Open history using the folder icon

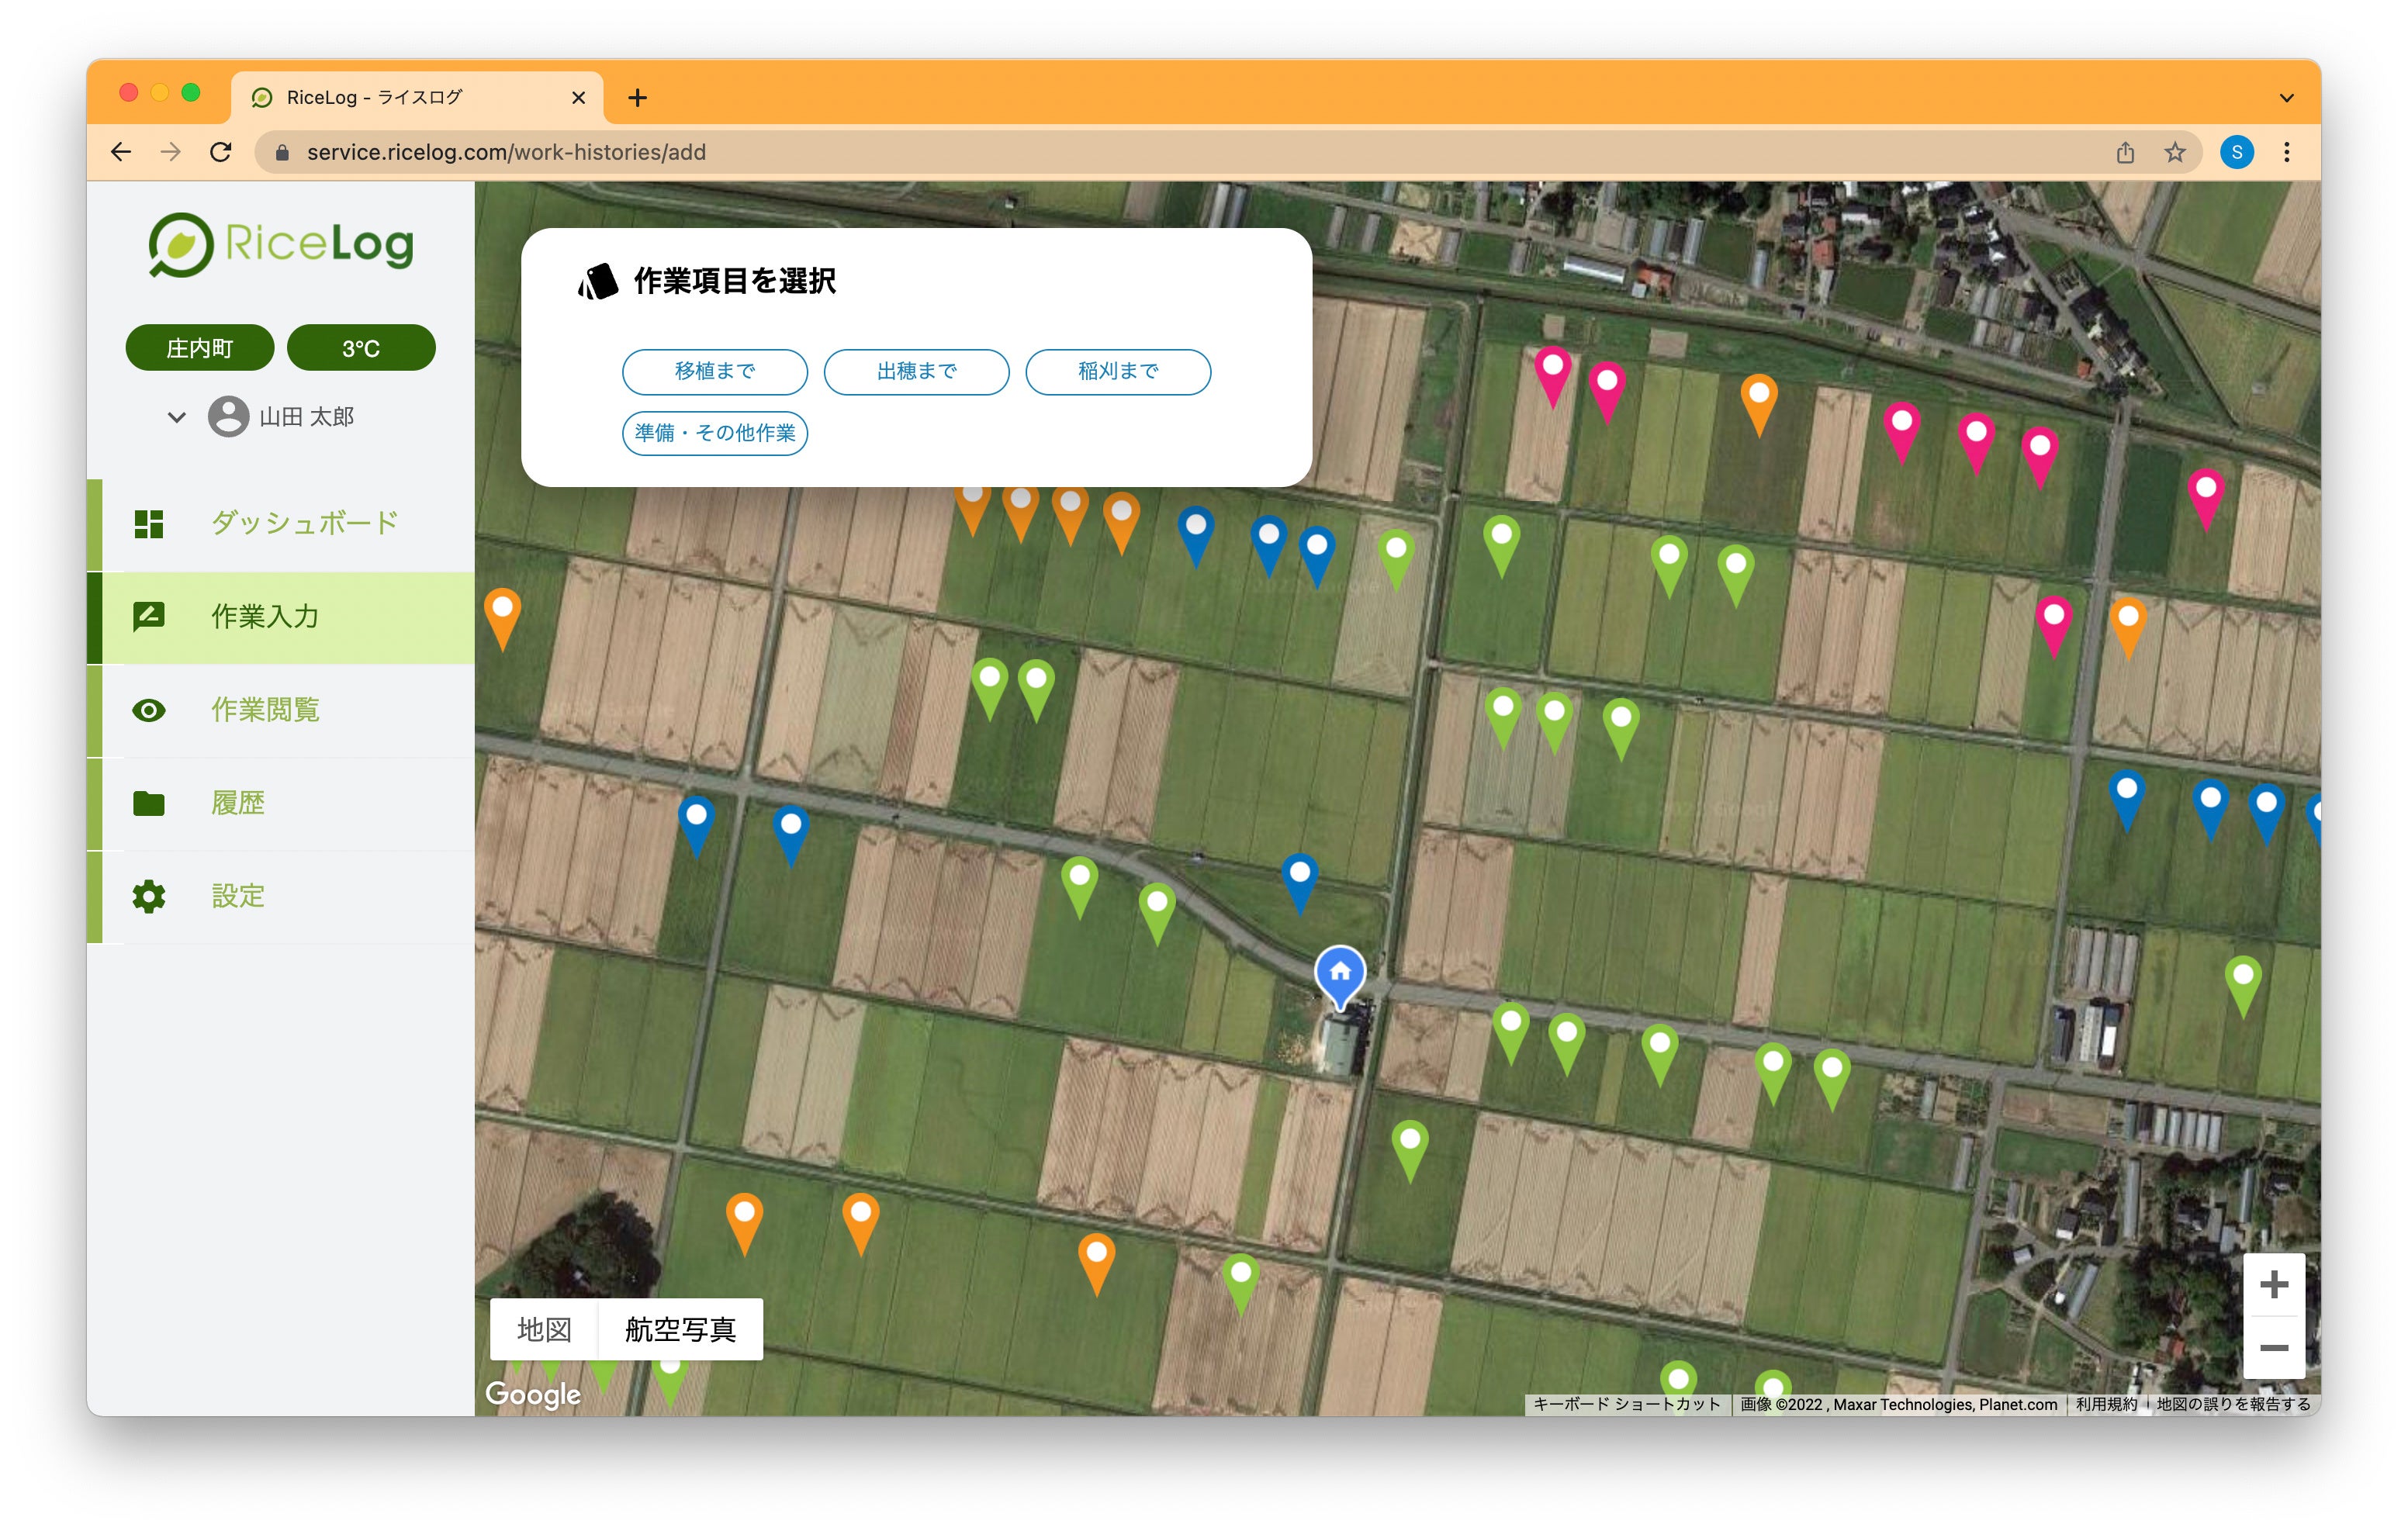point(149,803)
